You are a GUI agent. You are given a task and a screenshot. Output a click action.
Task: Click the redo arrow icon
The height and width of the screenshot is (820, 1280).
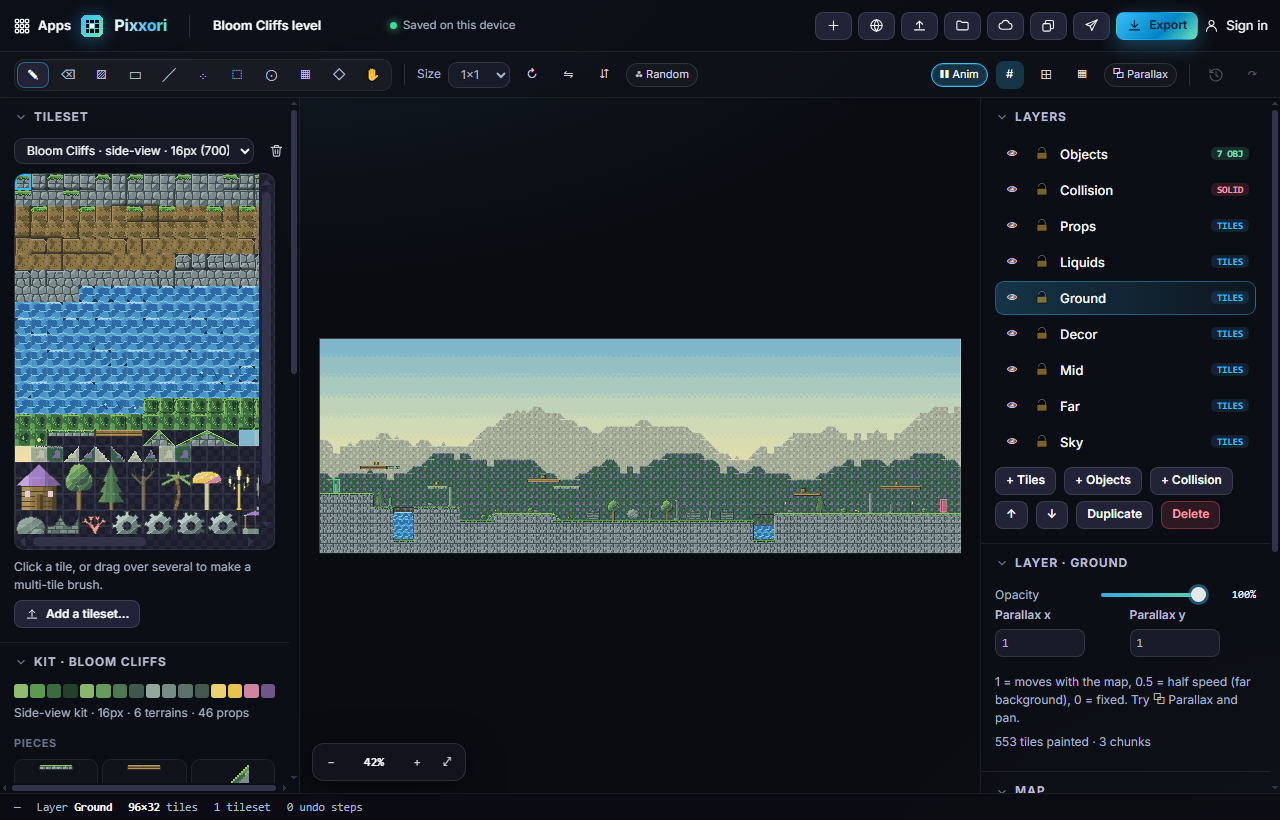click(x=1251, y=74)
